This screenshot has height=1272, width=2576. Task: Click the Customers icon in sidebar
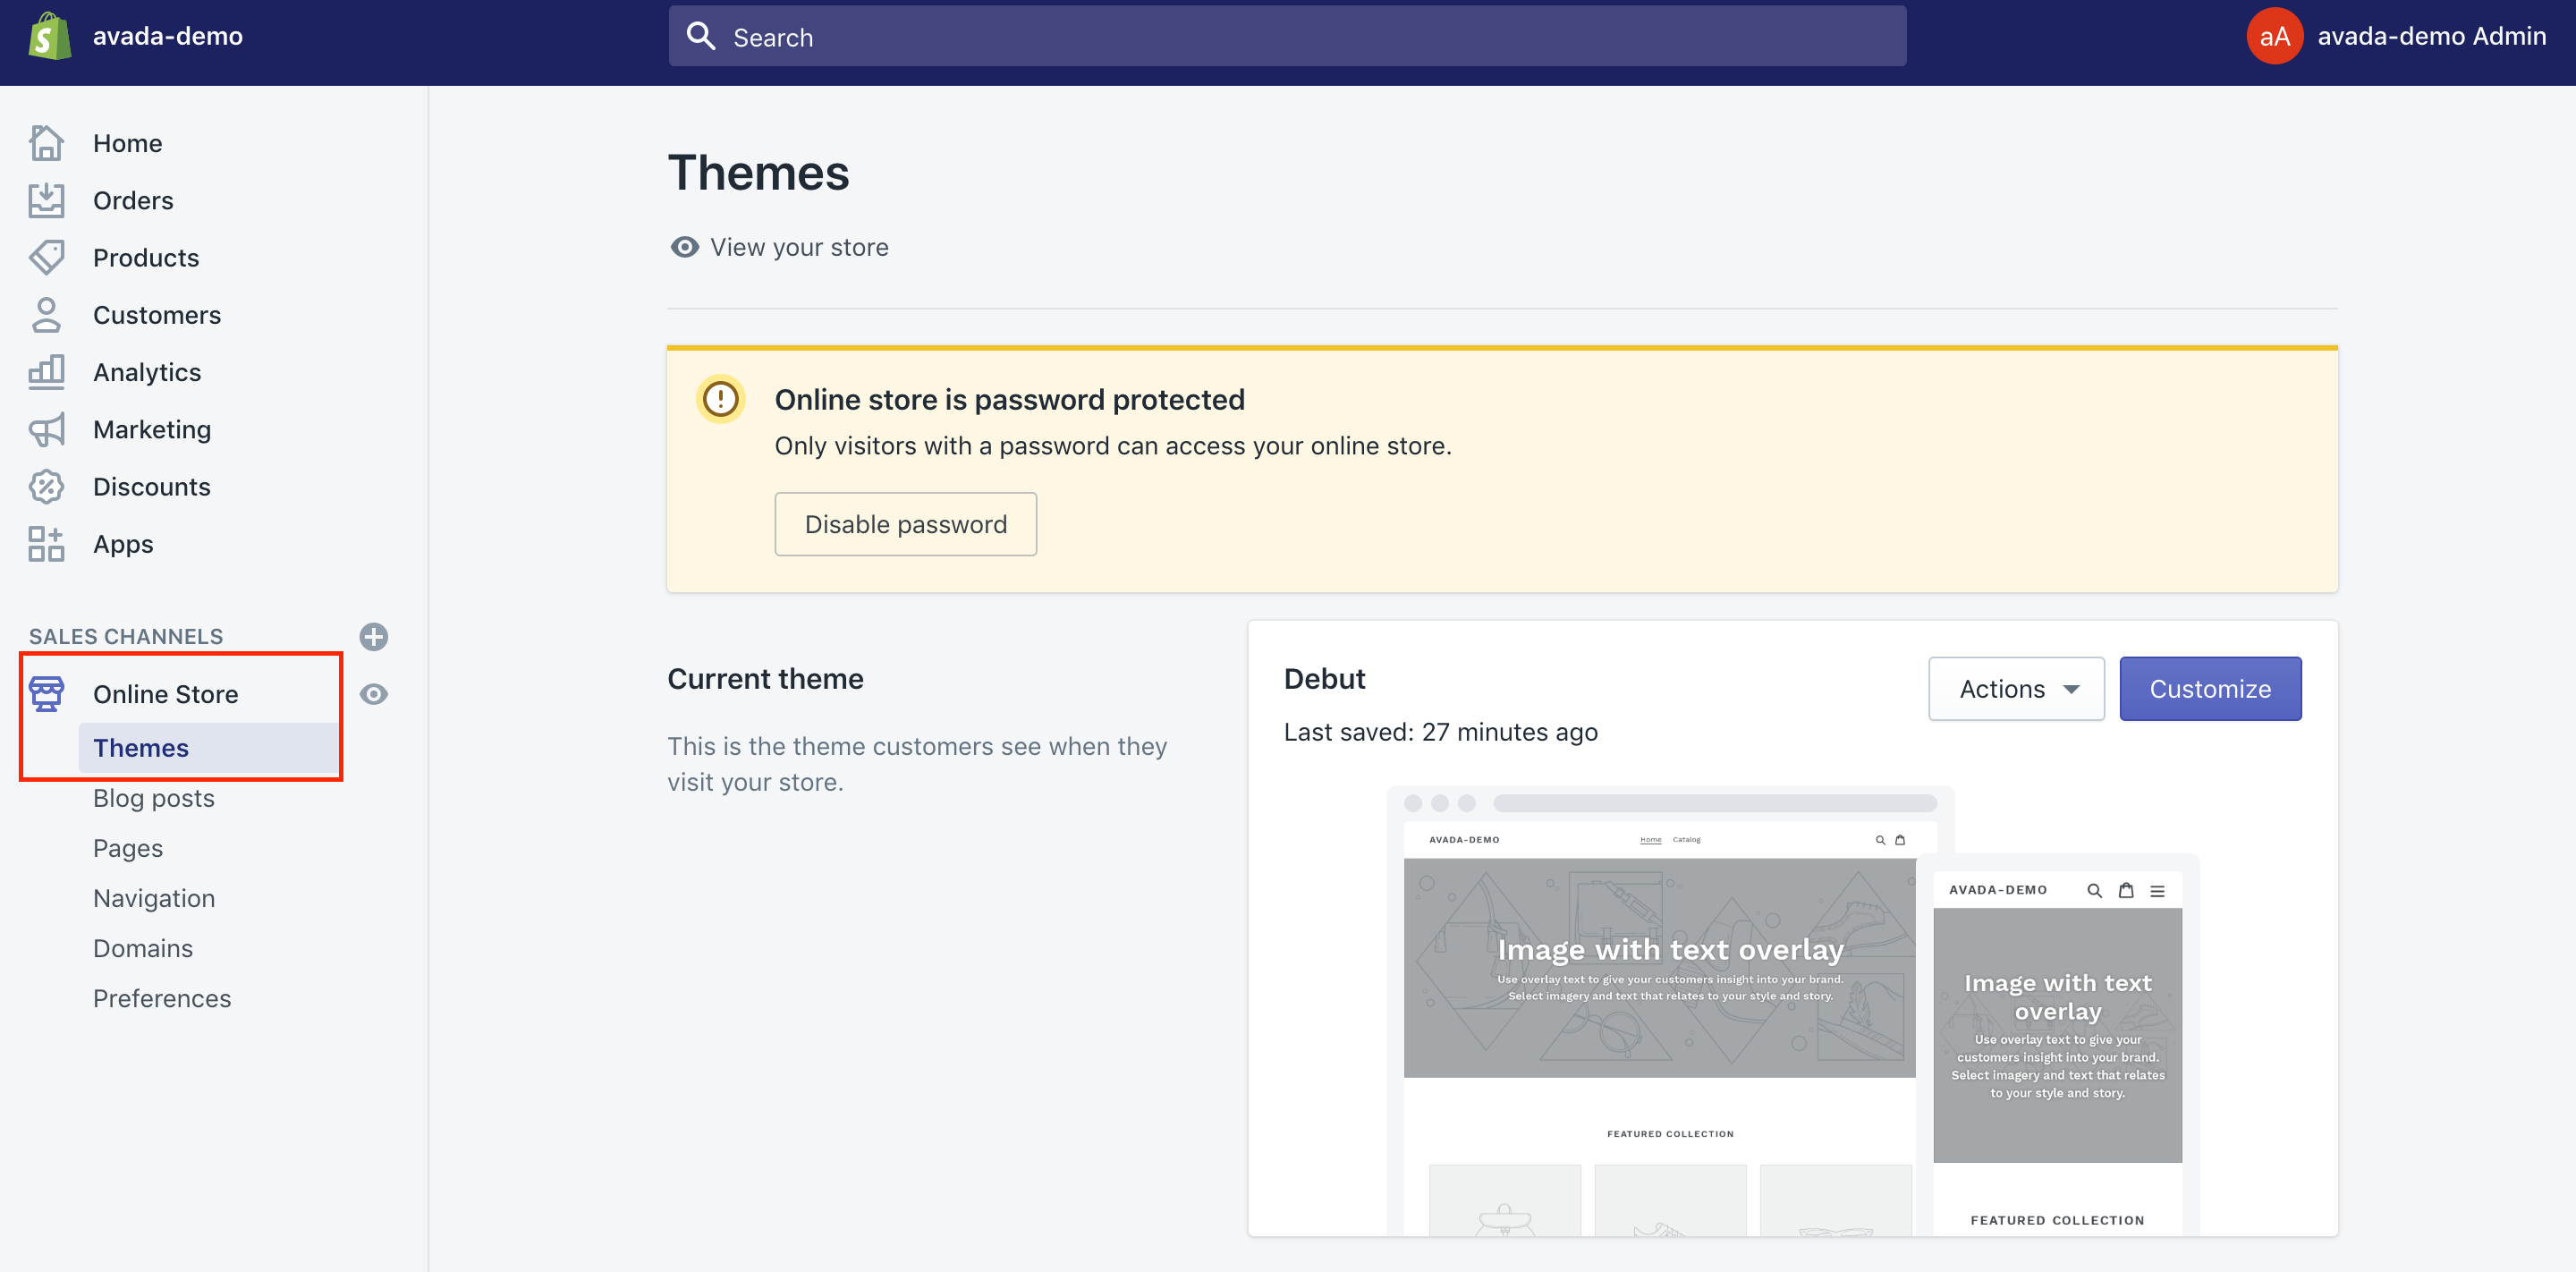pos(46,314)
